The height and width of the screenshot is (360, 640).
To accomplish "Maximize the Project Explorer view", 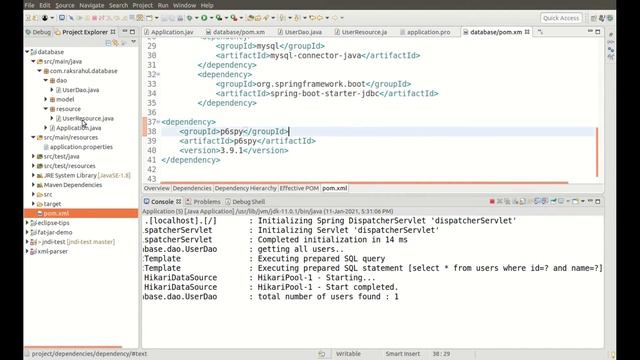I will (132, 31).
